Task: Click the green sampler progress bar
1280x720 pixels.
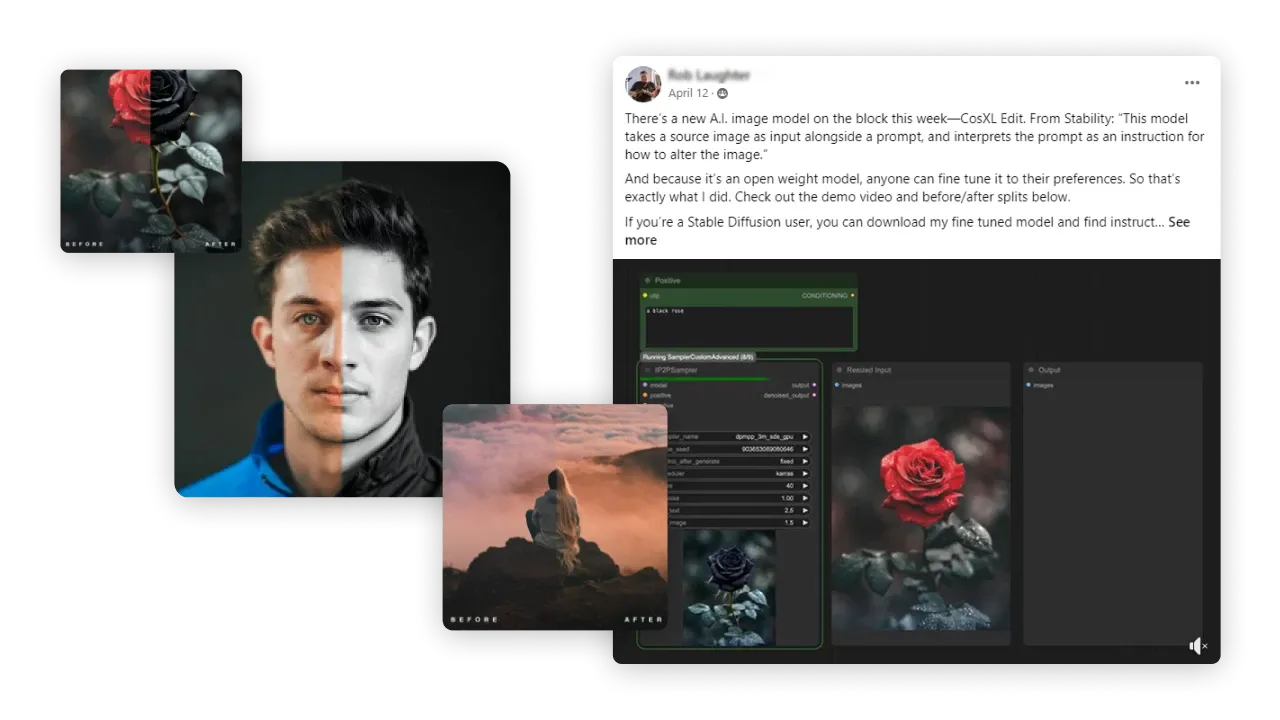Action: pyautogui.click(x=706, y=379)
